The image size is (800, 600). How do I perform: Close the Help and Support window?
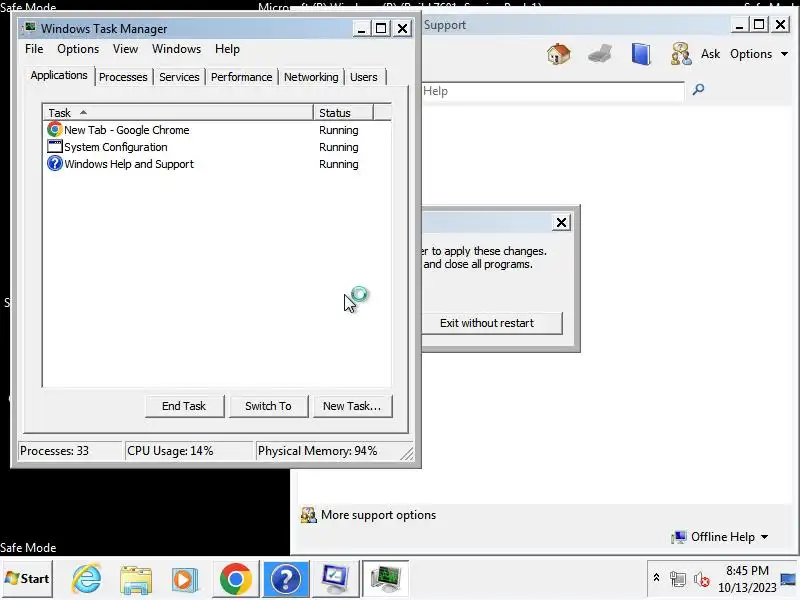point(780,24)
